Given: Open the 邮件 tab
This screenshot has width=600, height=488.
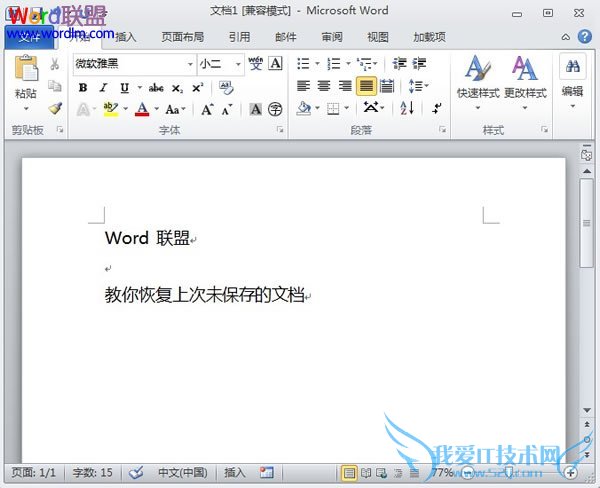Looking at the screenshot, I should click(286, 37).
